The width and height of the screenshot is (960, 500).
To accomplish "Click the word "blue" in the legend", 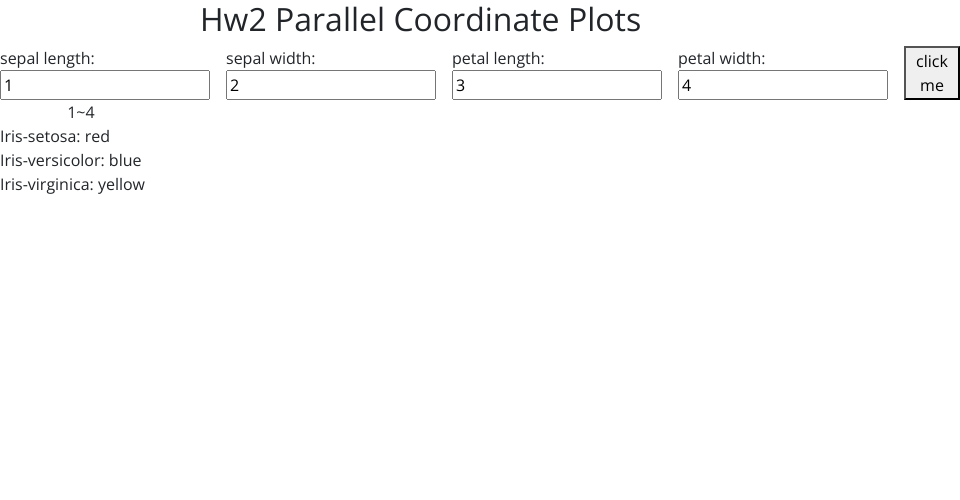I will (125, 160).
